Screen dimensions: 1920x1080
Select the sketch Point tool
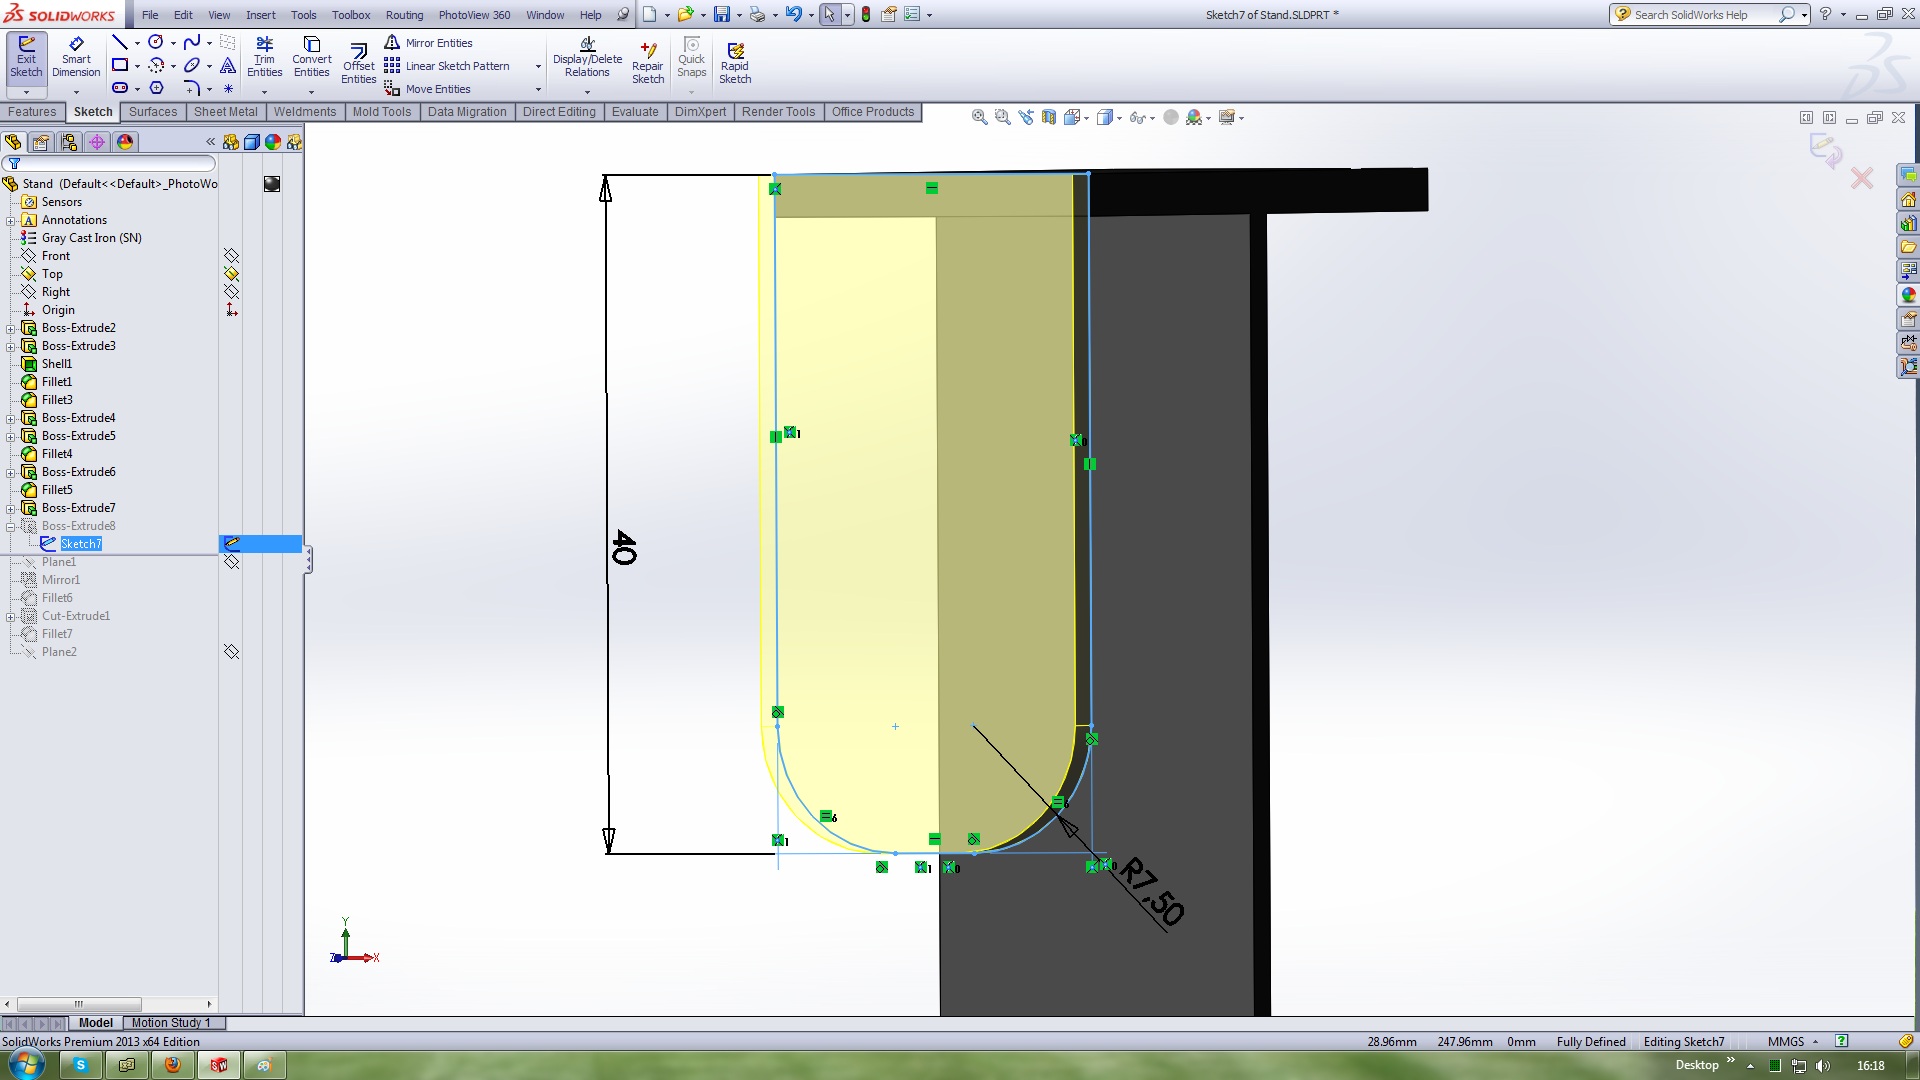coord(228,88)
